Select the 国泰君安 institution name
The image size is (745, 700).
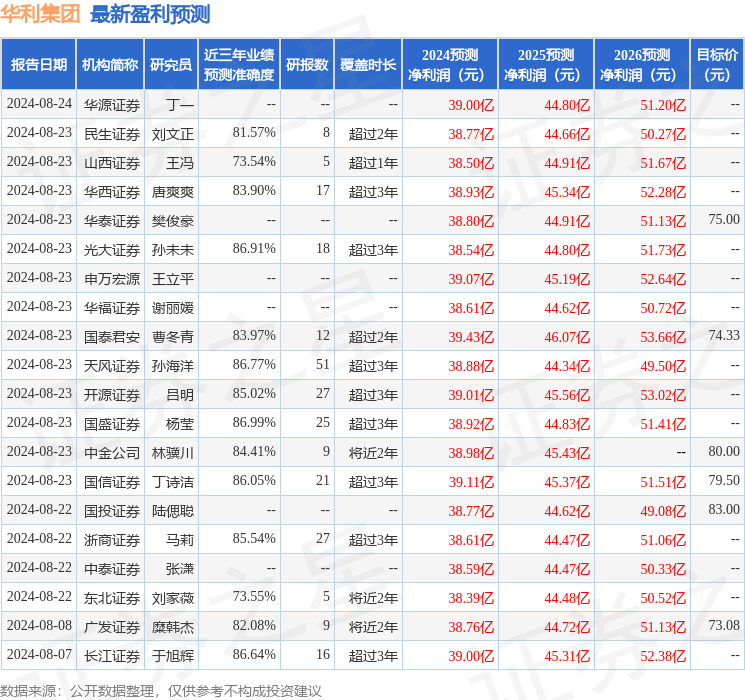pos(111,336)
